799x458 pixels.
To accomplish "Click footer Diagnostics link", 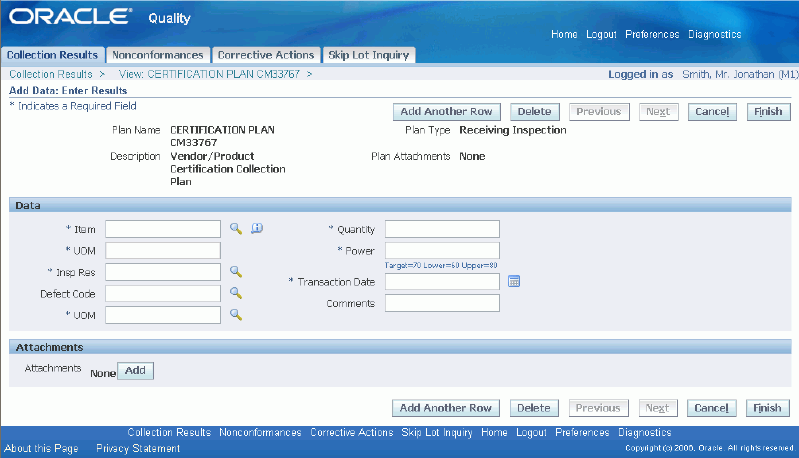I will (x=645, y=433).
